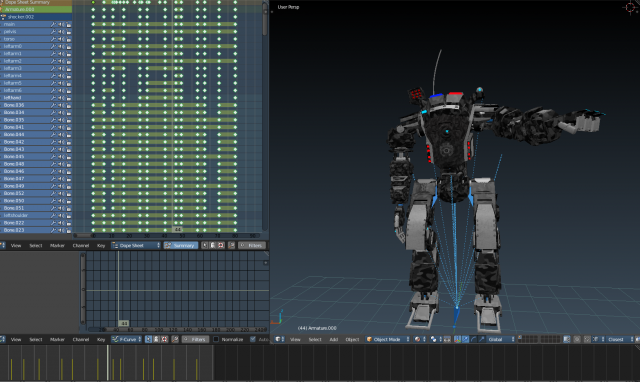Toggle the Summary button in Dope Sheet
640x382 pixels.
point(181,245)
